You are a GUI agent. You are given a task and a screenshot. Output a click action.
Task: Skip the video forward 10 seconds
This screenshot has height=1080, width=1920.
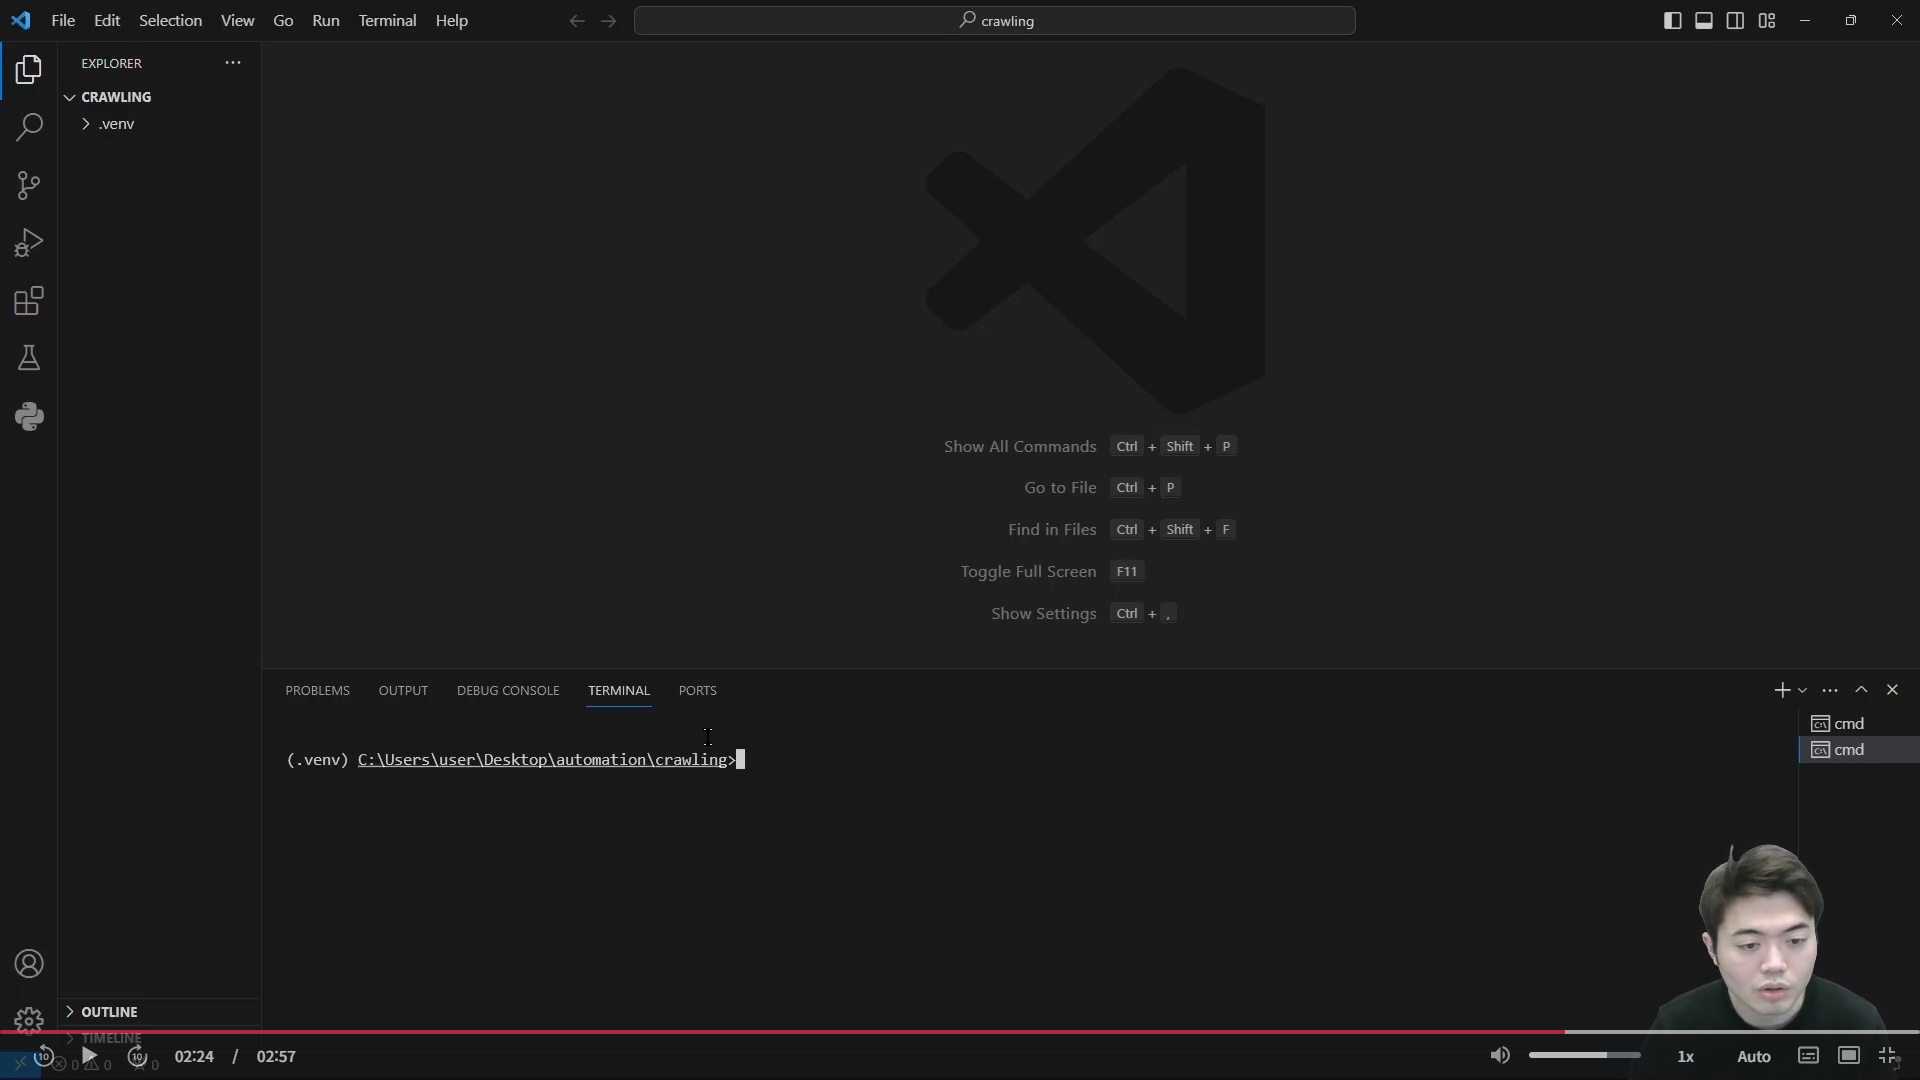138,1056
